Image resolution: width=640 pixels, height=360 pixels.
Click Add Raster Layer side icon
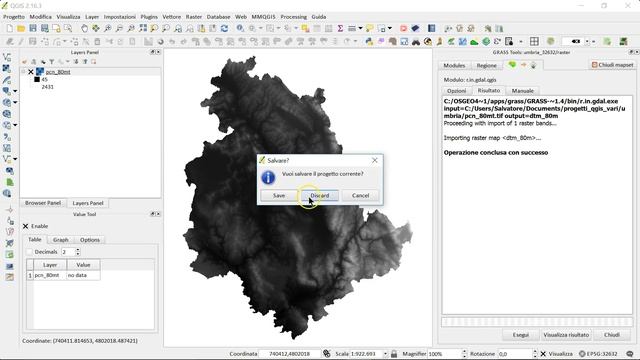[7, 69]
